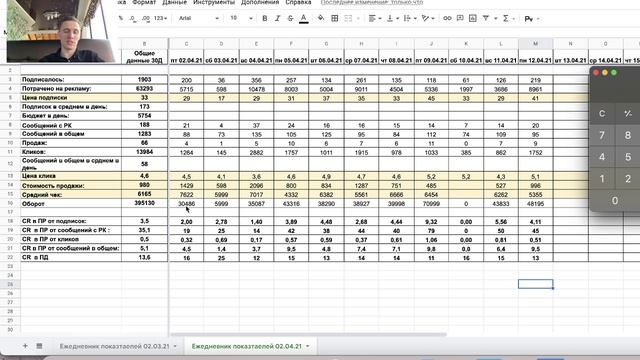Click the insert link icon

pyautogui.click(x=447, y=18)
